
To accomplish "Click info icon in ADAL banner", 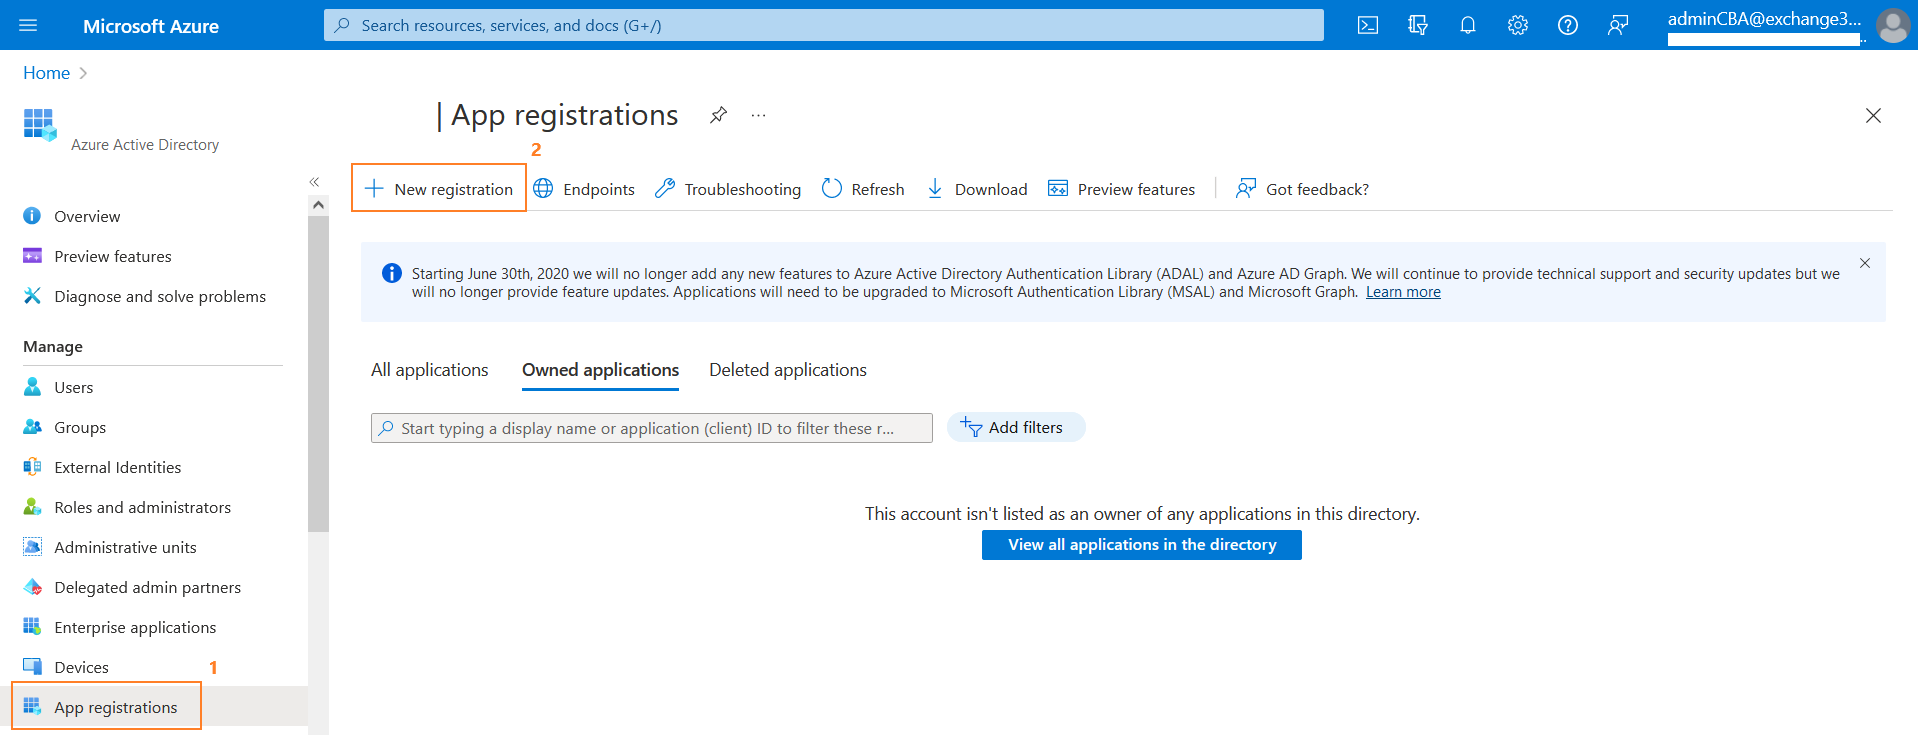I will (392, 273).
